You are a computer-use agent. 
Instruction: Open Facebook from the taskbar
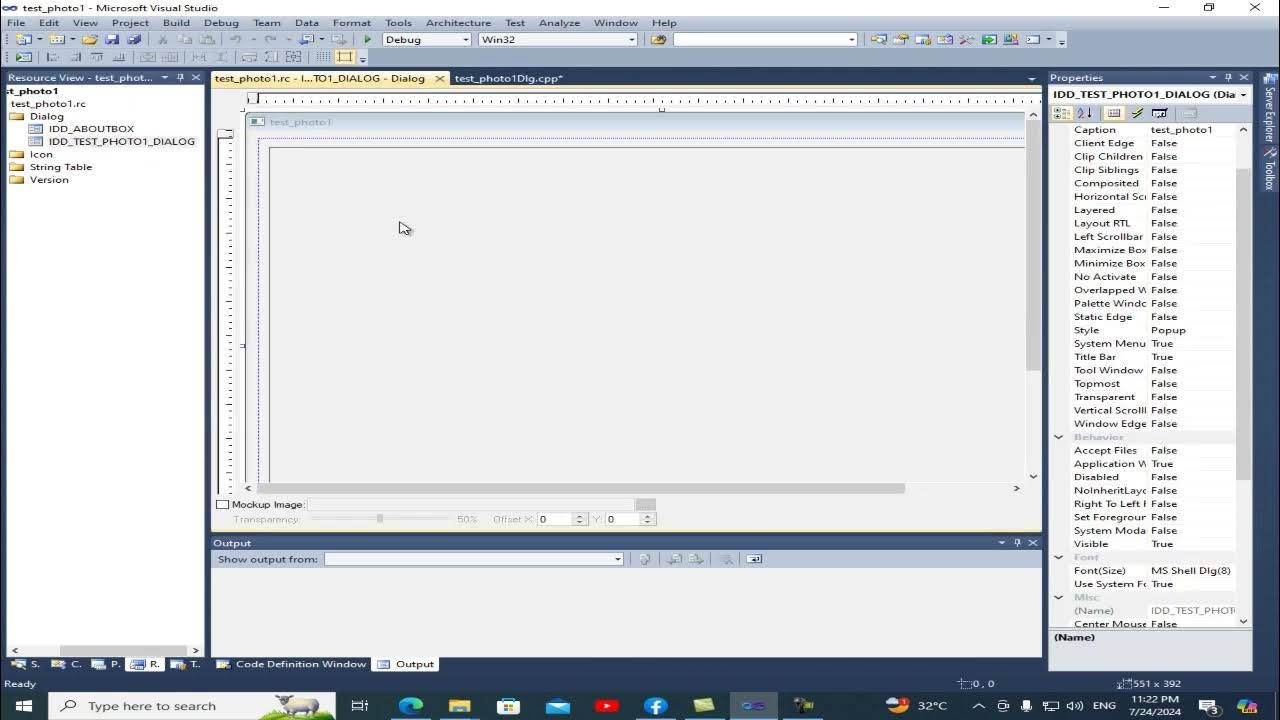[x=656, y=706]
